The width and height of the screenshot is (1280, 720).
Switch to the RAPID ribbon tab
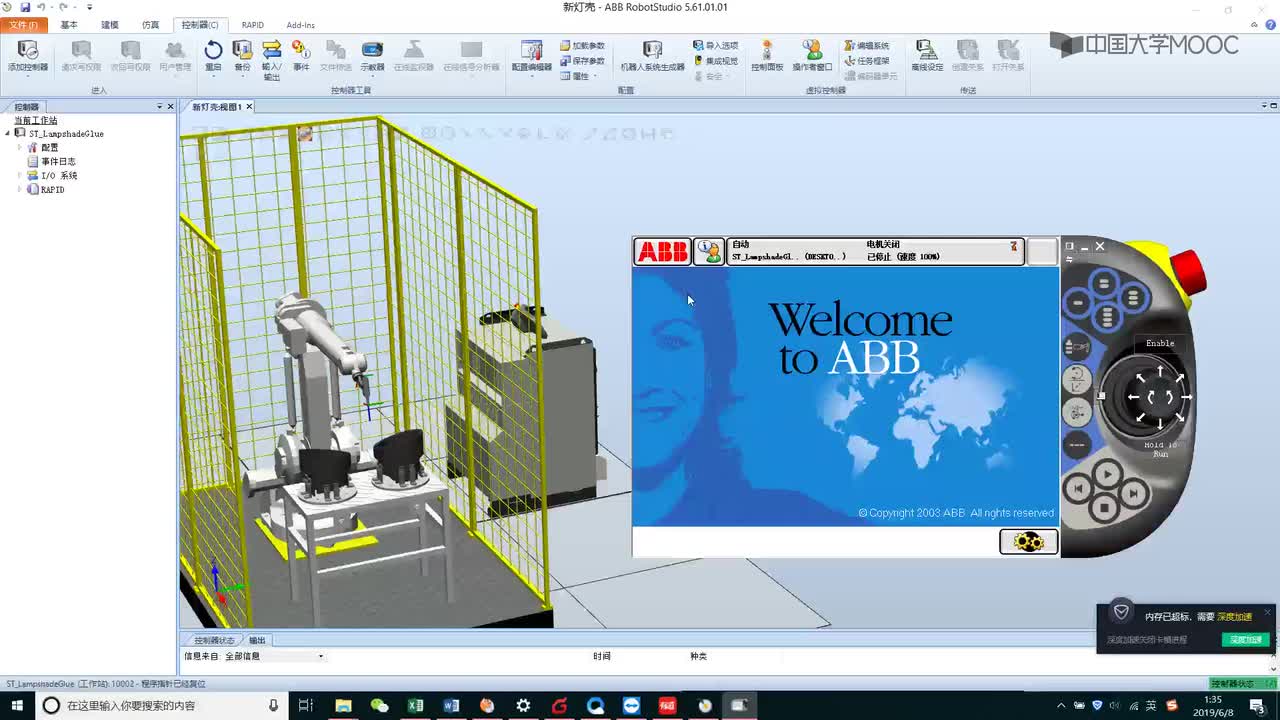[253, 25]
